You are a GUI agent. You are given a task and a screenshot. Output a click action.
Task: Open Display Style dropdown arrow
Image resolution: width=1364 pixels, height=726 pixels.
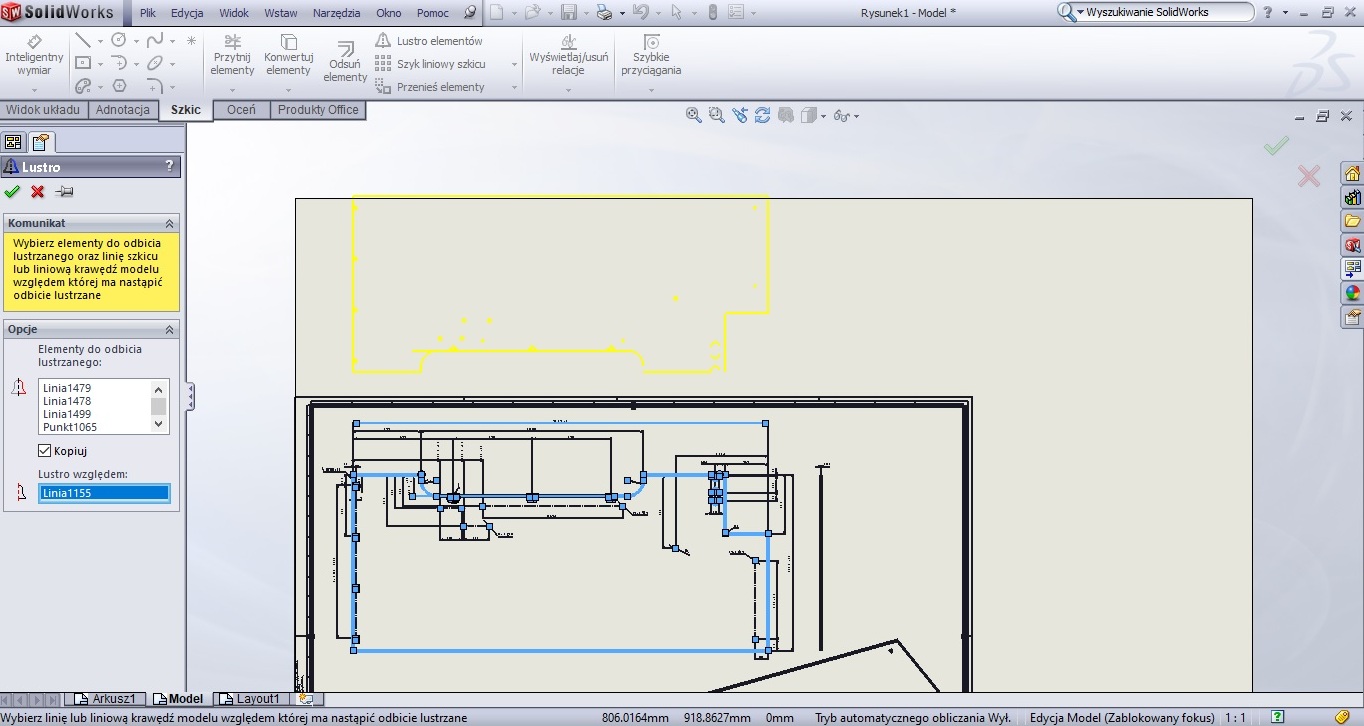pyautogui.click(x=823, y=116)
